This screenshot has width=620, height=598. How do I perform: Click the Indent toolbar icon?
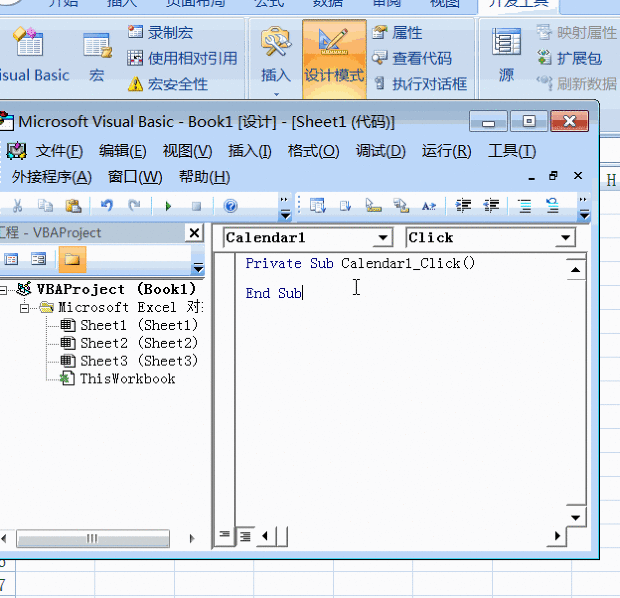pos(463,206)
